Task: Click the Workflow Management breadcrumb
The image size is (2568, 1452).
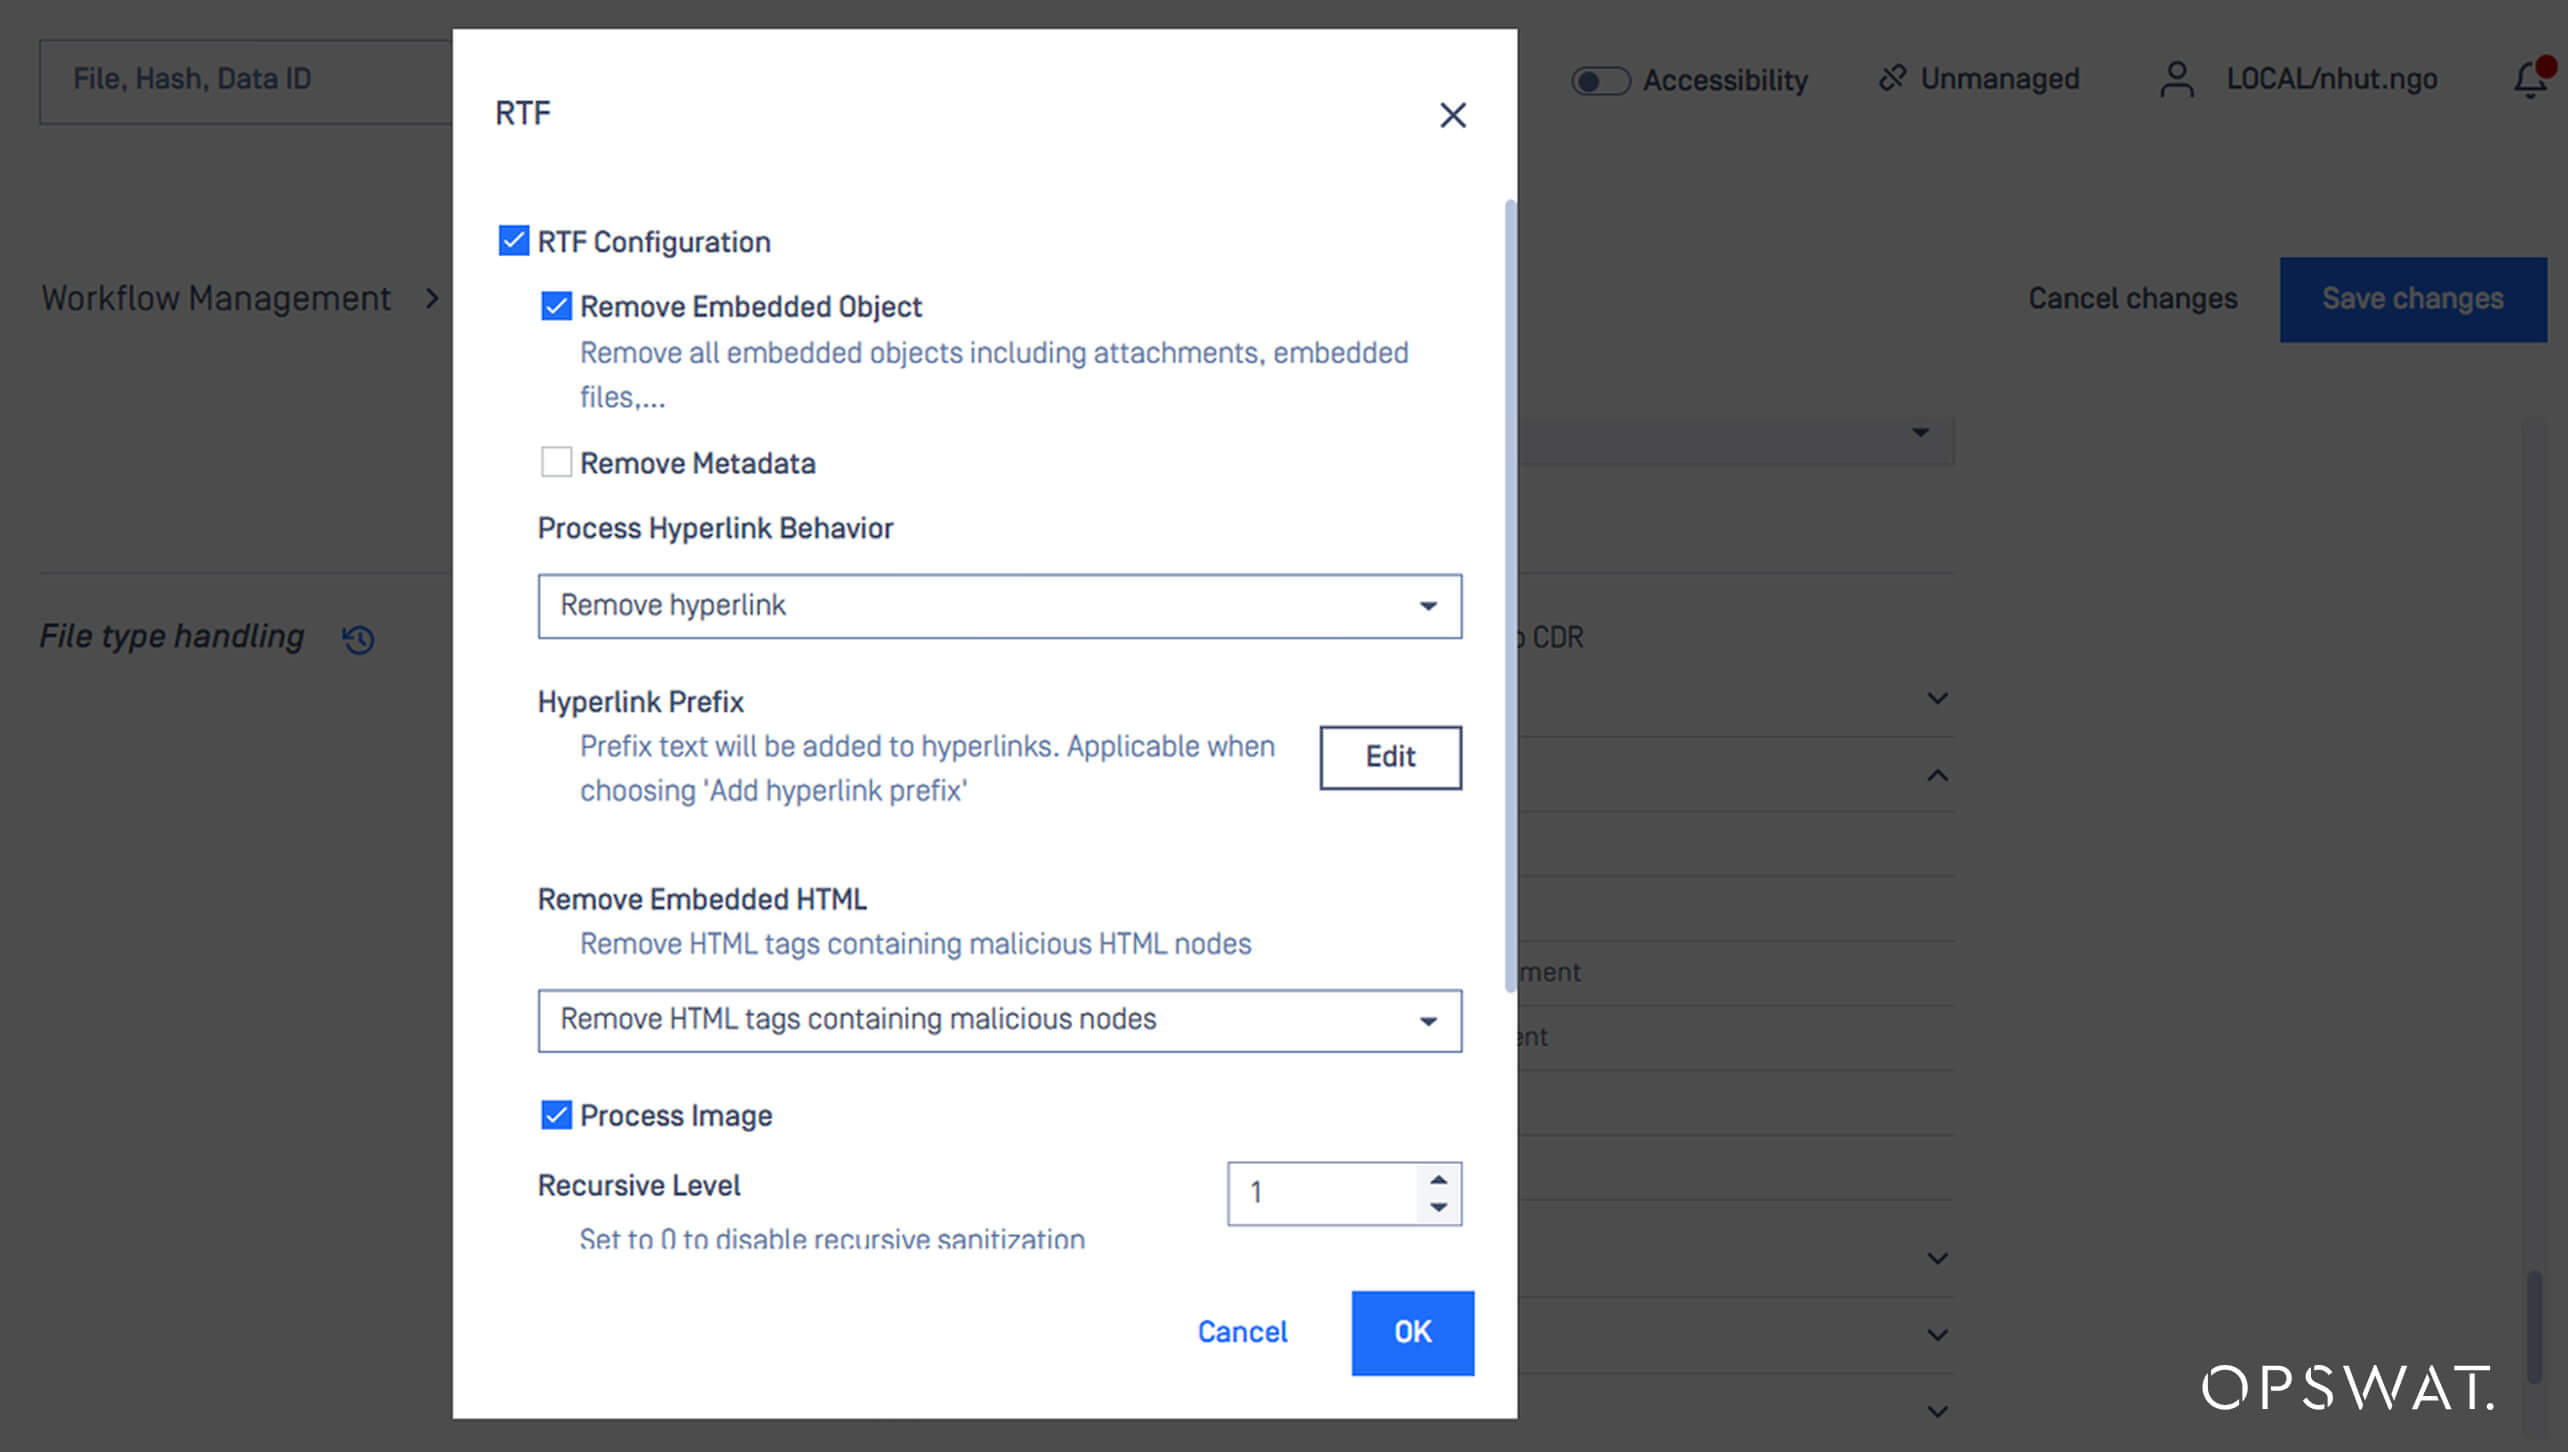Action: tap(215, 297)
